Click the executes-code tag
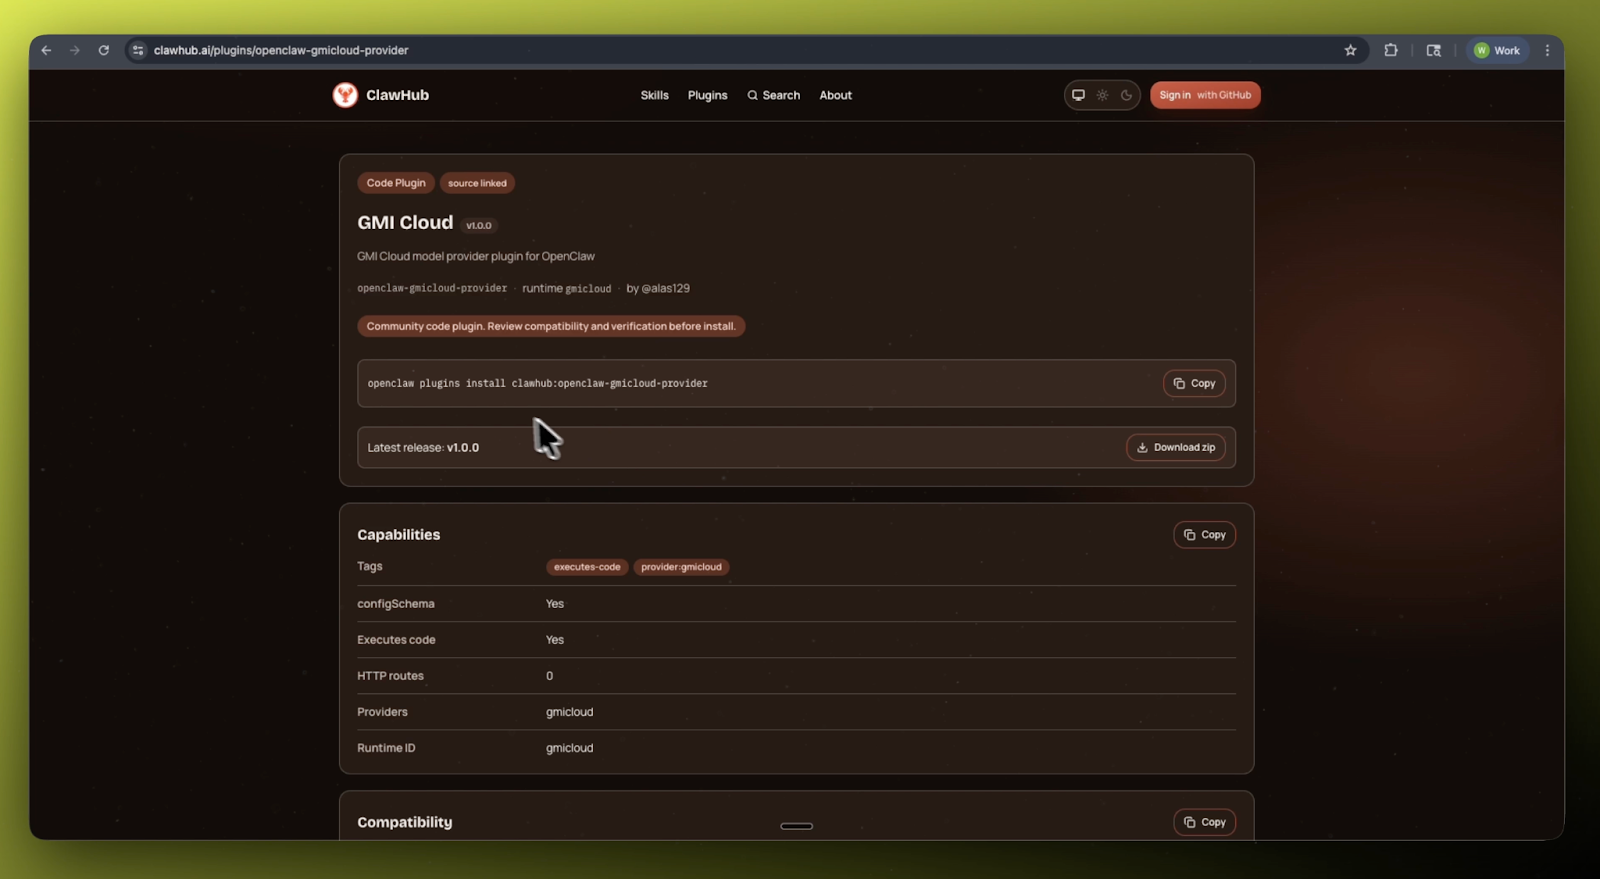This screenshot has width=1600, height=879. (x=587, y=567)
